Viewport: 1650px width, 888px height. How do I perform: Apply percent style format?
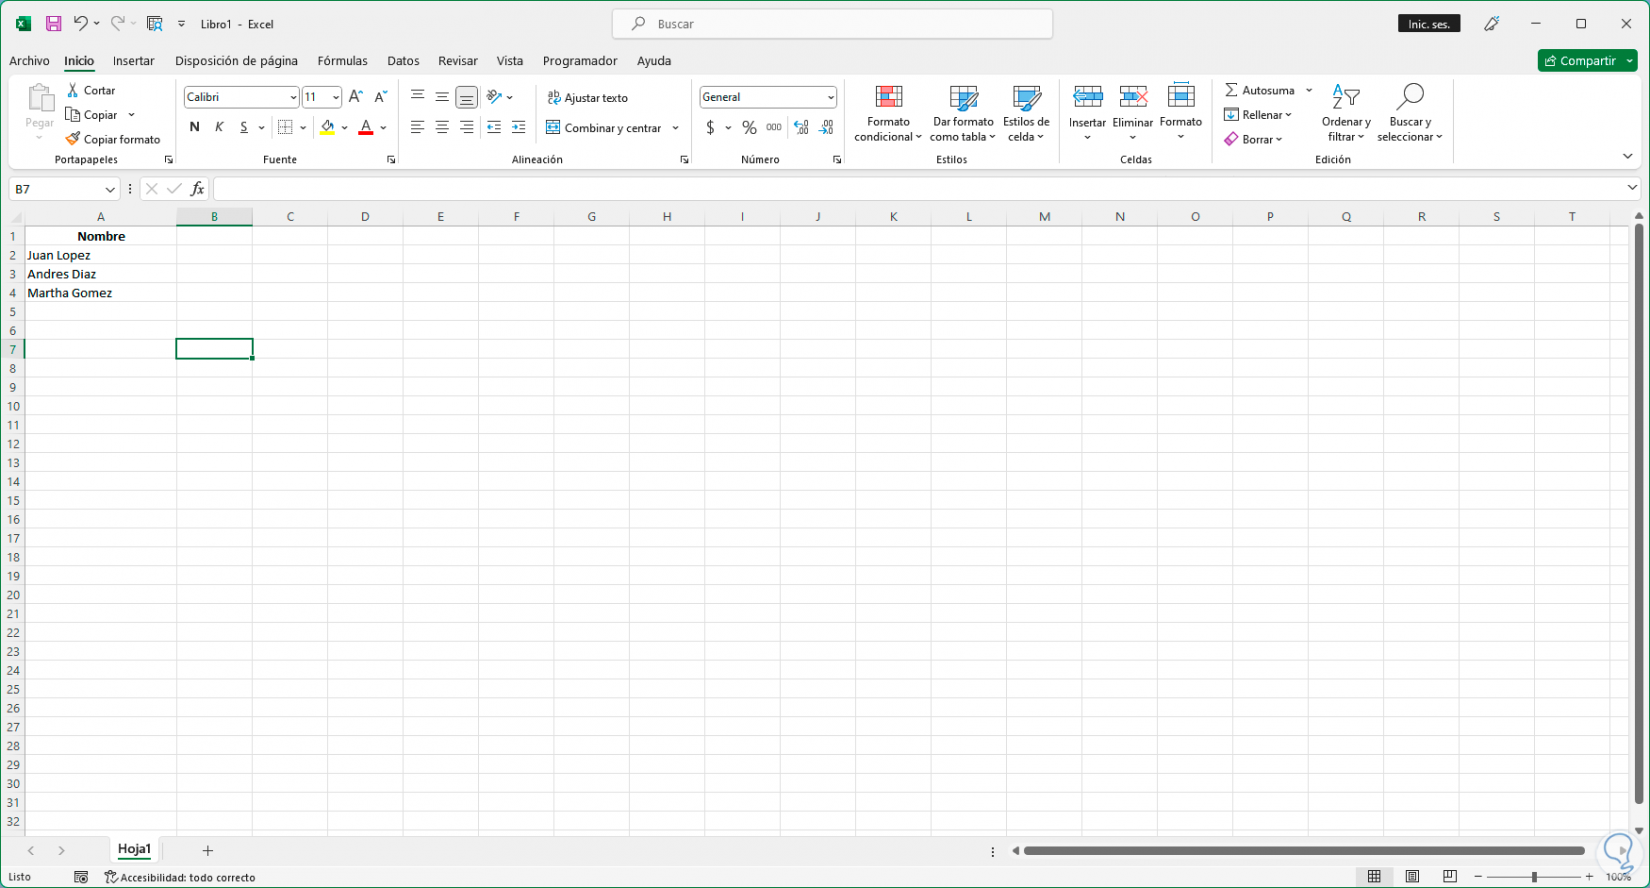[x=749, y=127]
